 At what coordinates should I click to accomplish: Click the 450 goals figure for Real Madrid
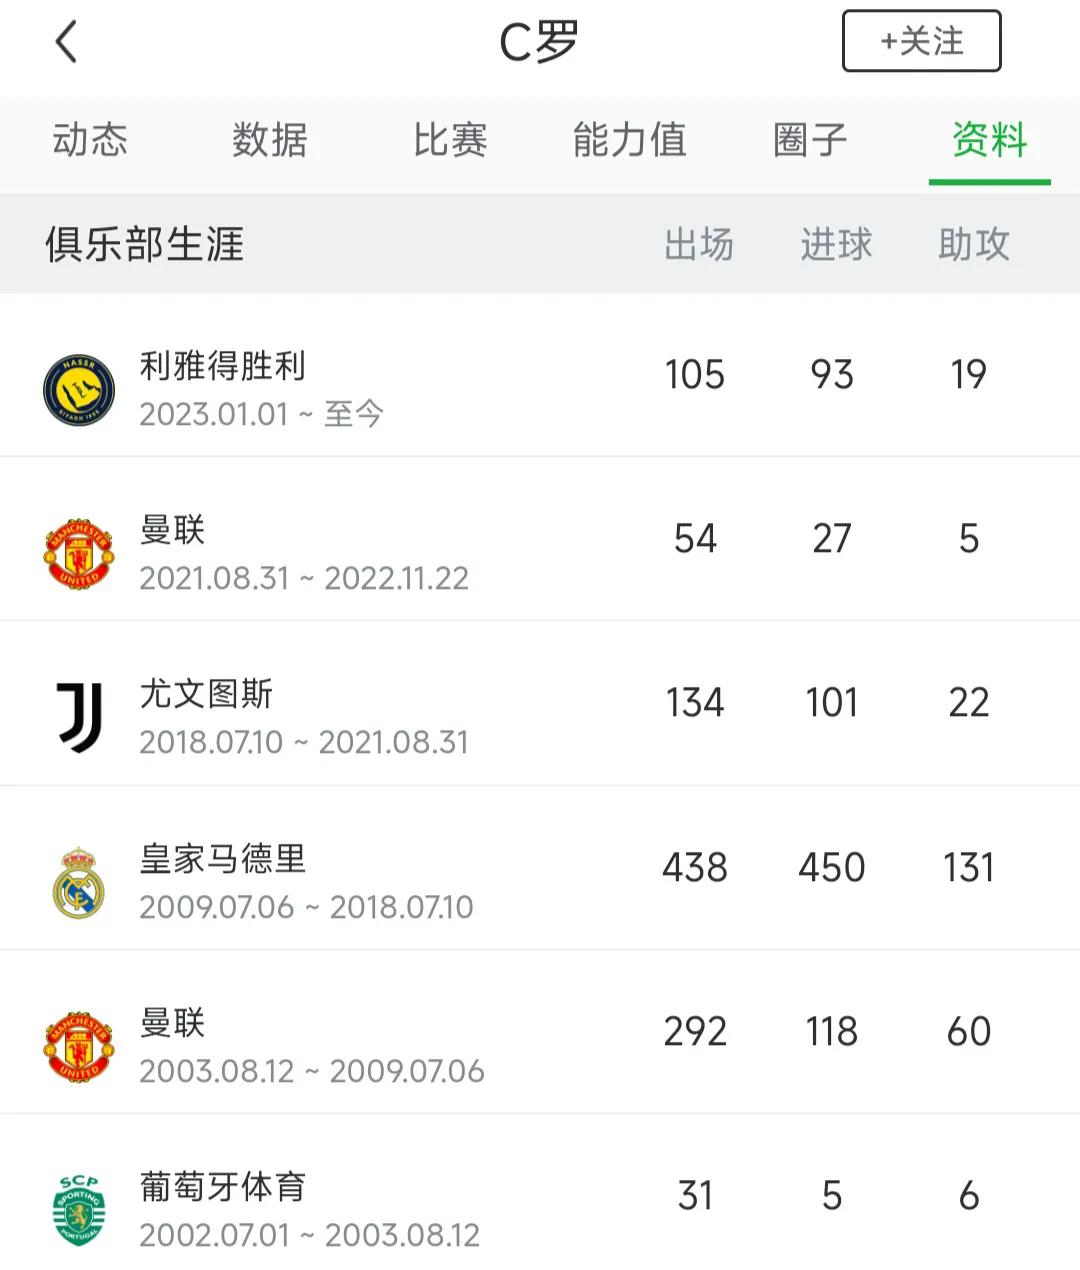[832, 867]
